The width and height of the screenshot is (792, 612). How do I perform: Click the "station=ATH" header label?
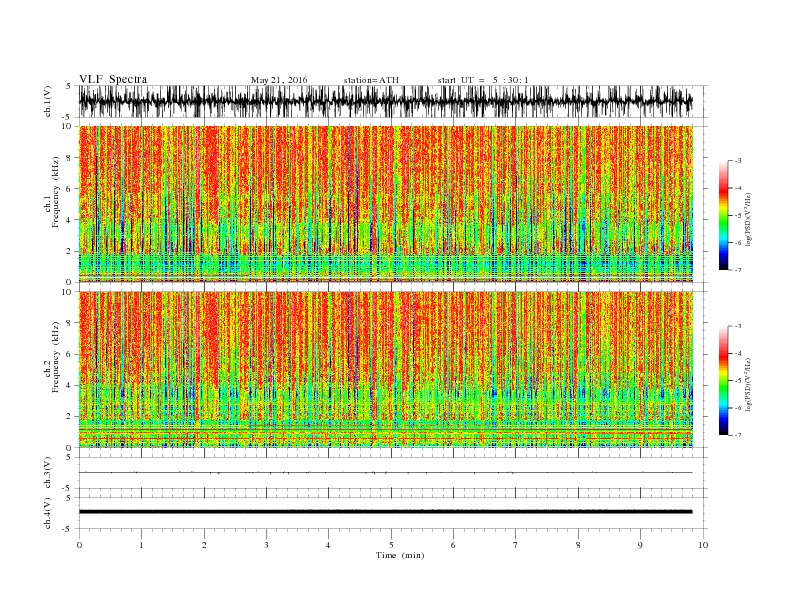tap(371, 80)
